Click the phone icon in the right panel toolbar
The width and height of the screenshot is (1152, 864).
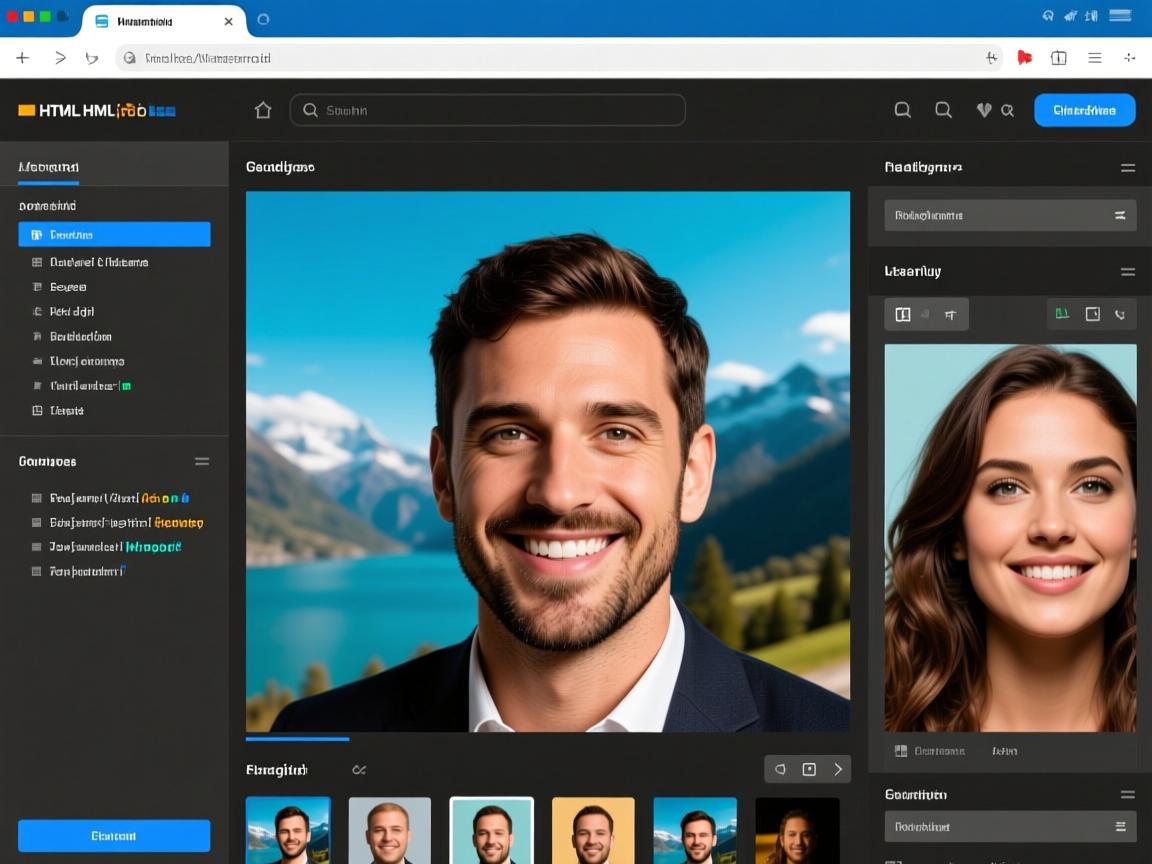point(1120,314)
